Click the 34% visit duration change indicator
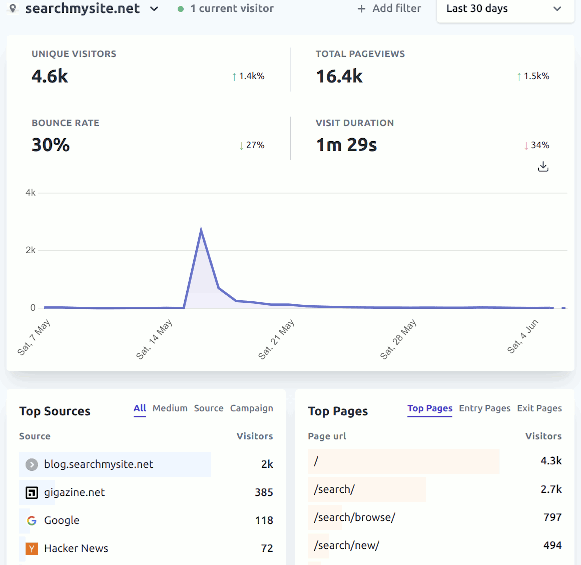Viewport: 581px width, 565px height. click(x=537, y=145)
